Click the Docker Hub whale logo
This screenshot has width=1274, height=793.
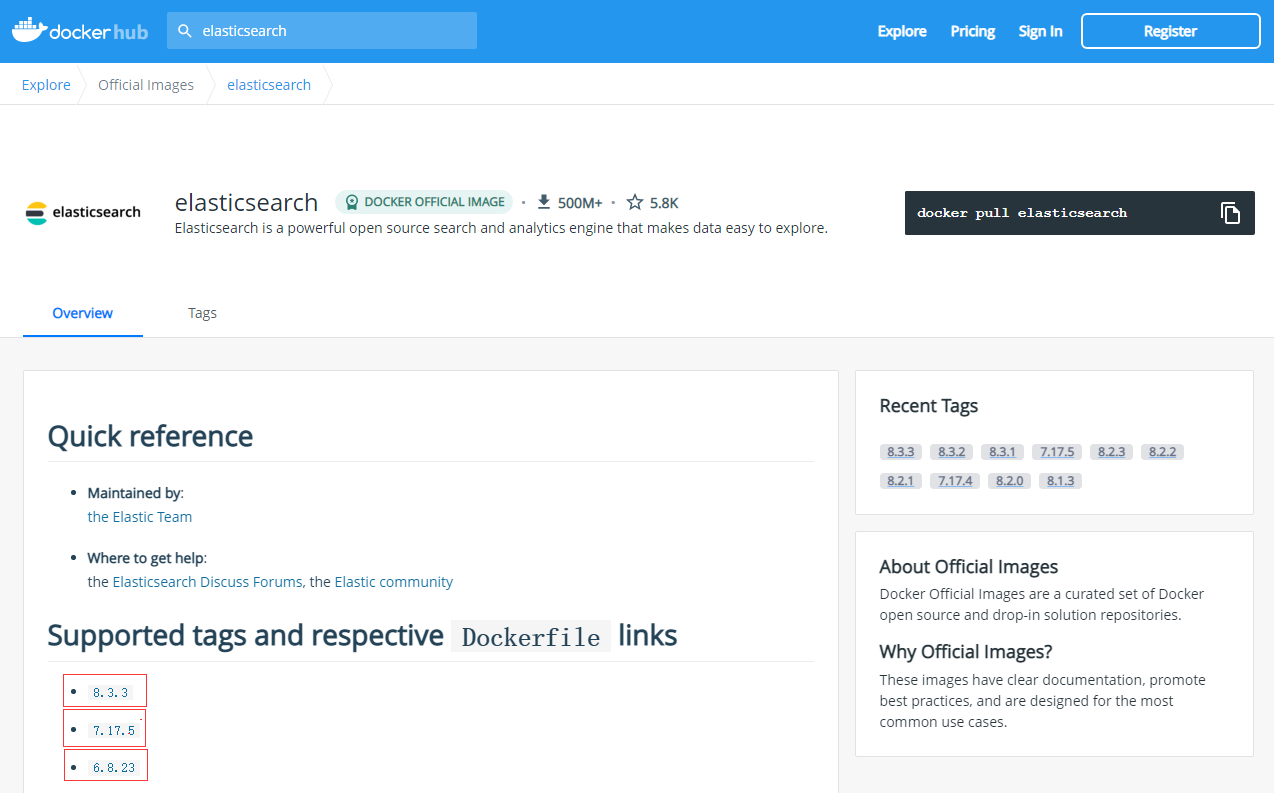79,31
